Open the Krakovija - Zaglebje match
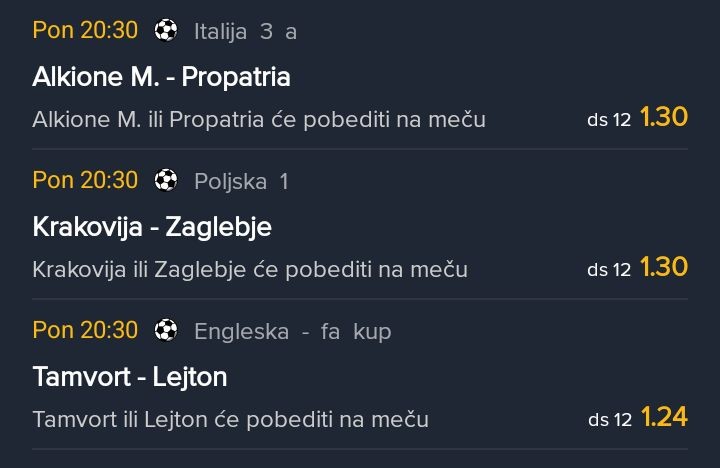This screenshot has width=720, height=468. 152,227
